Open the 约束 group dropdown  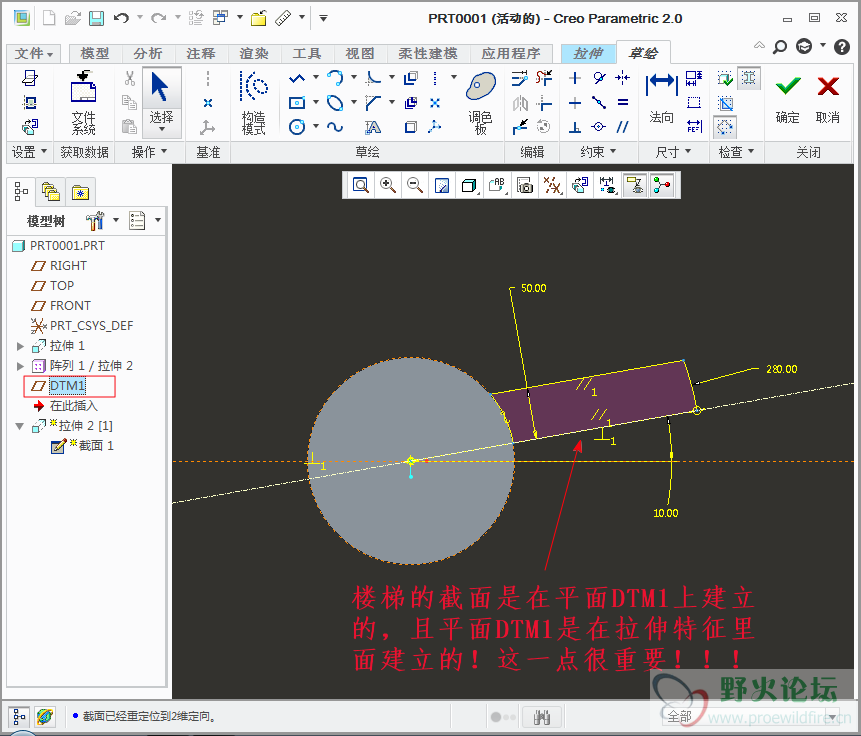tap(599, 152)
